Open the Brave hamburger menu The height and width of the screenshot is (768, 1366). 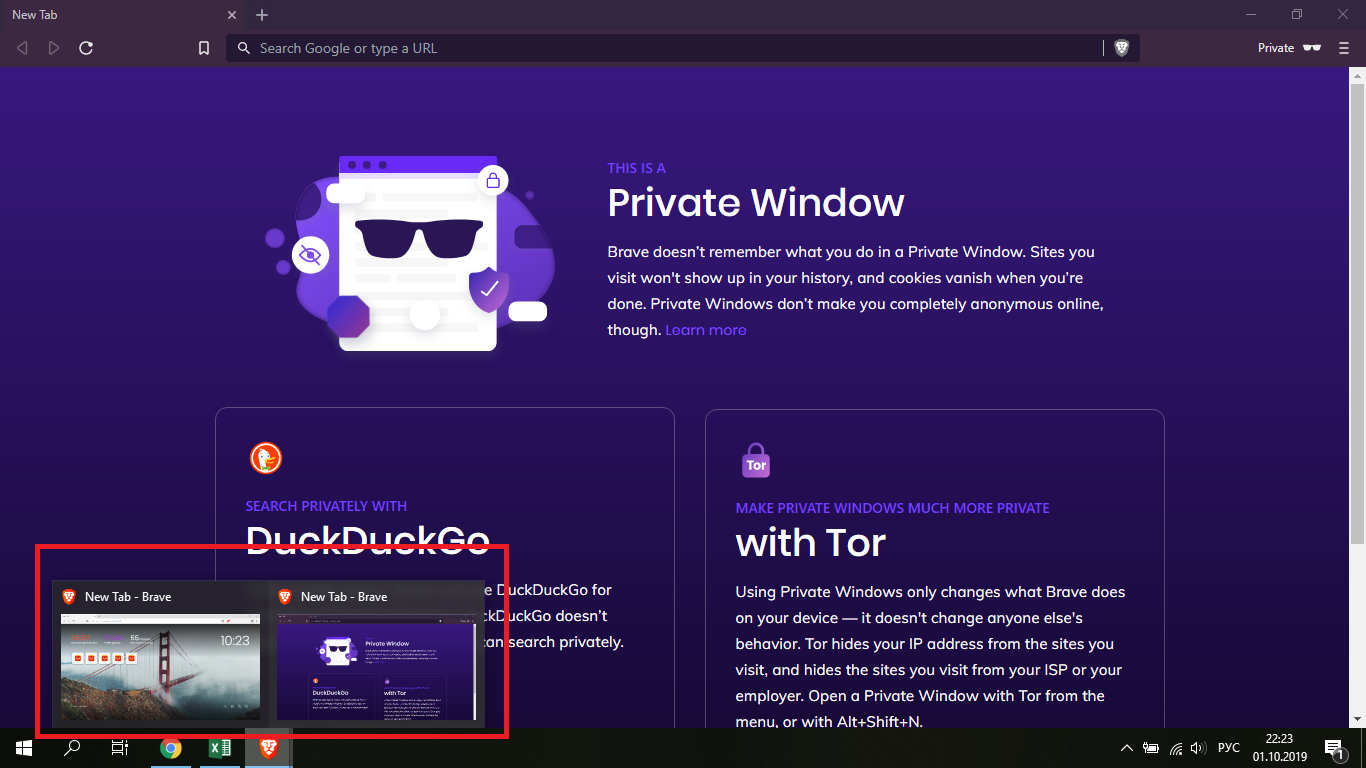point(1344,48)
